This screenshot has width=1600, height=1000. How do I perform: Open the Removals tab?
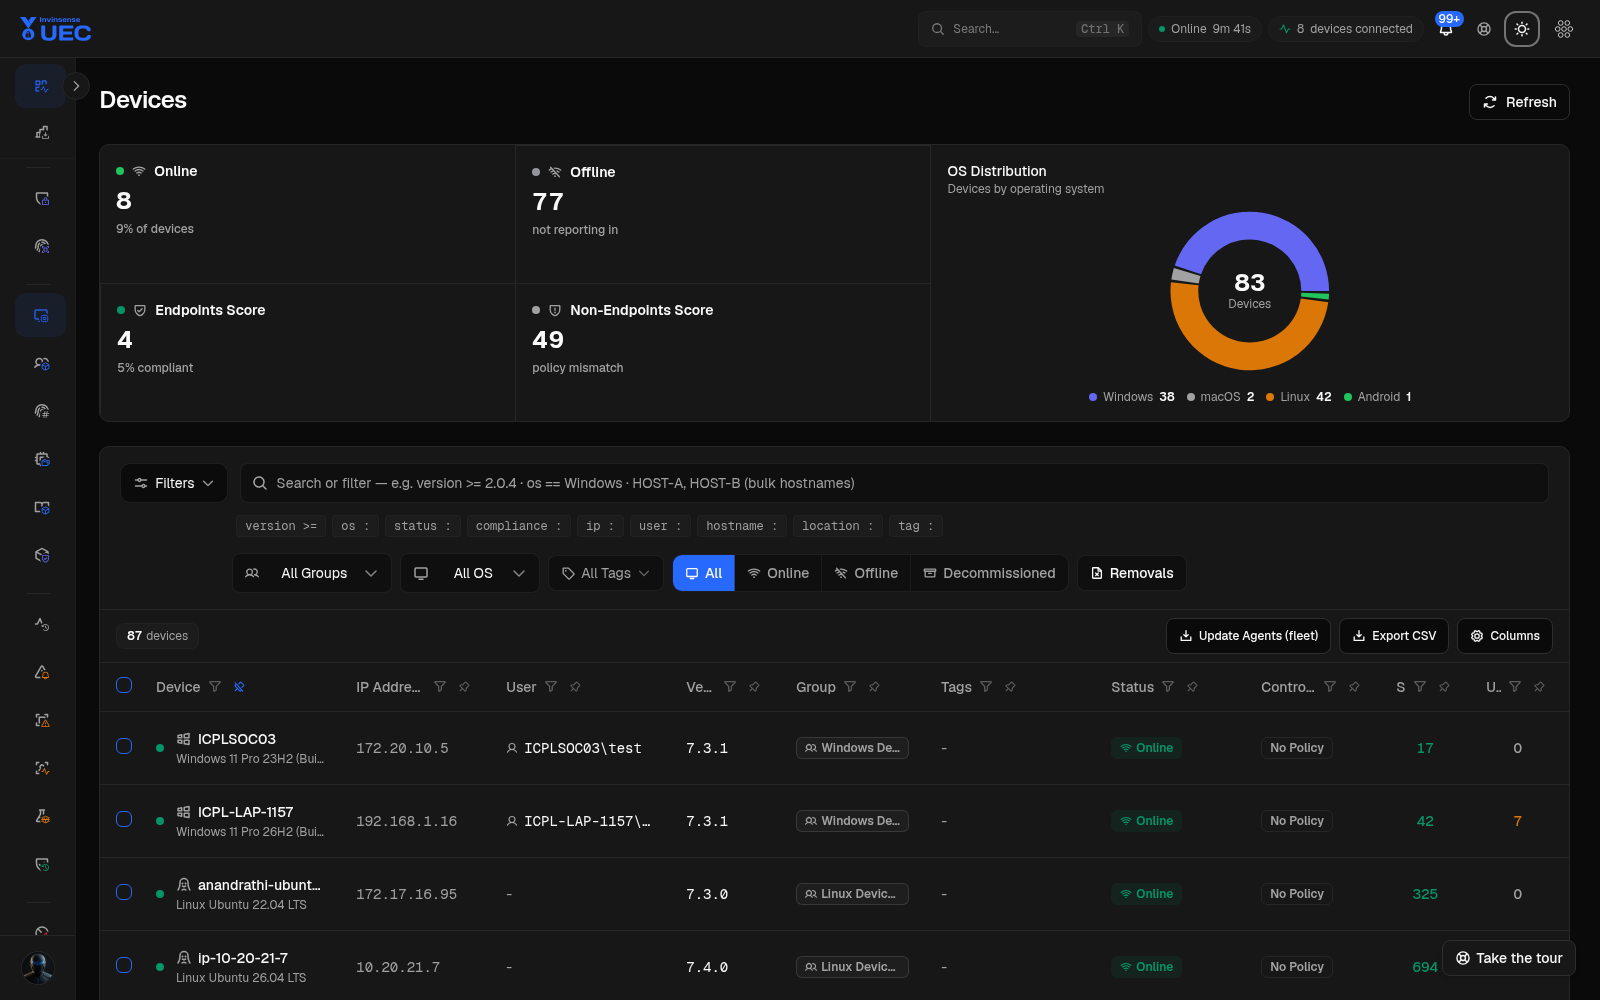click(x=1132, y=573)
